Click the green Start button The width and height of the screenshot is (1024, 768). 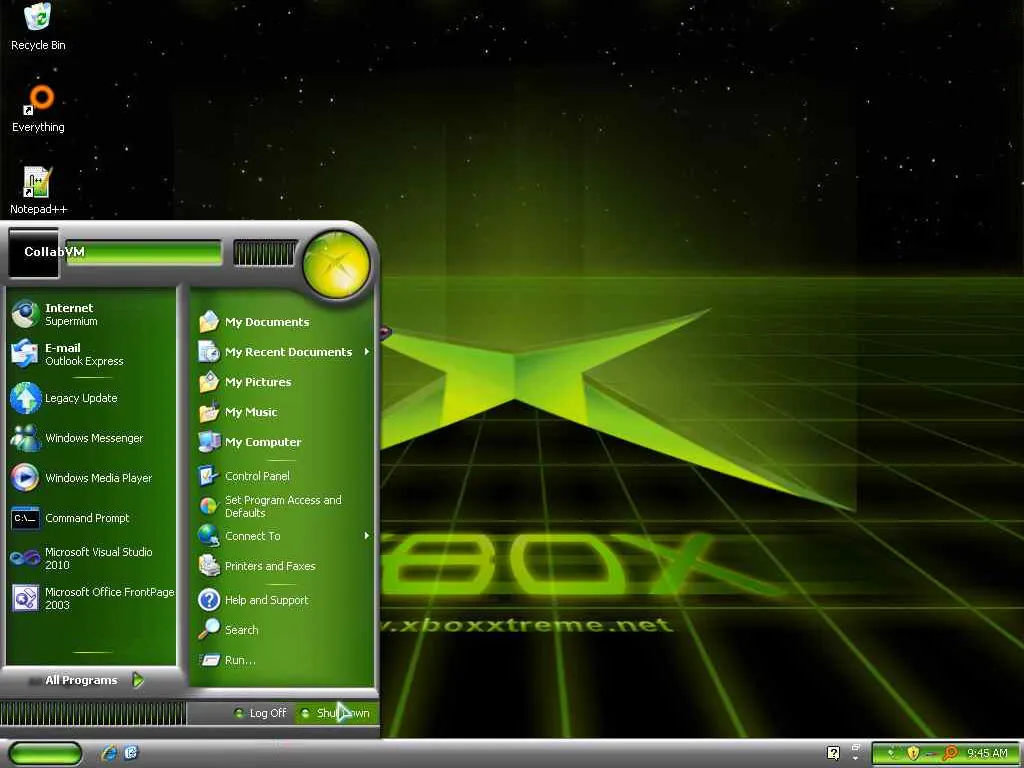45,753
